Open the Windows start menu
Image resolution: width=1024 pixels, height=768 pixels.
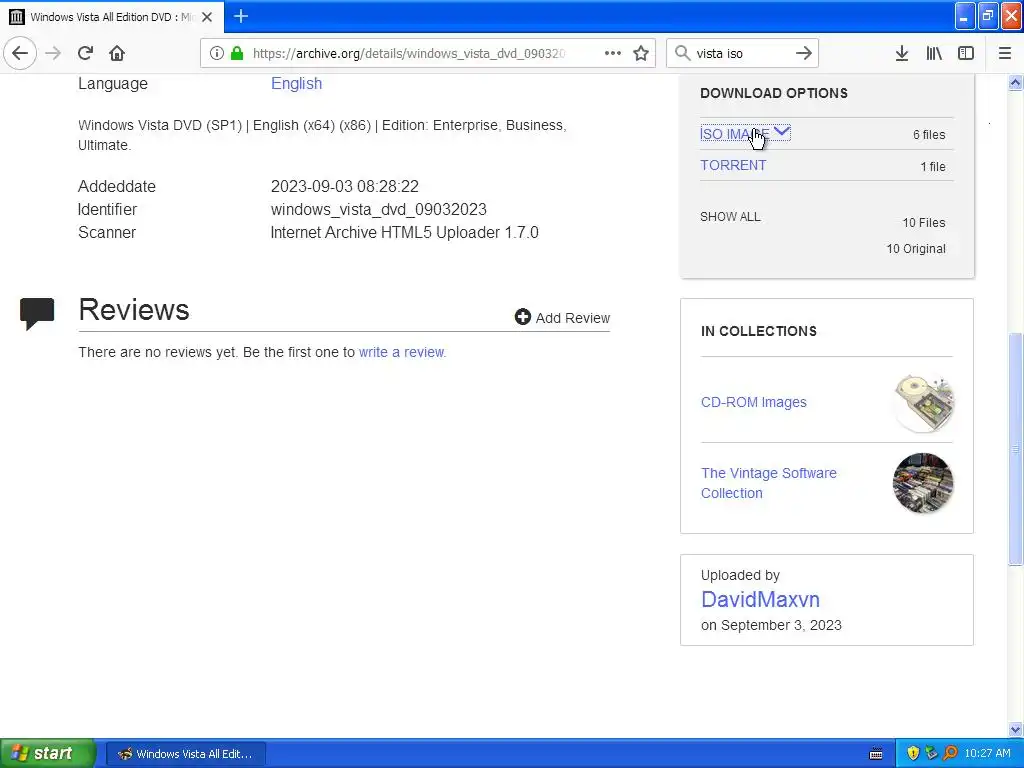(x=48, y=753)
